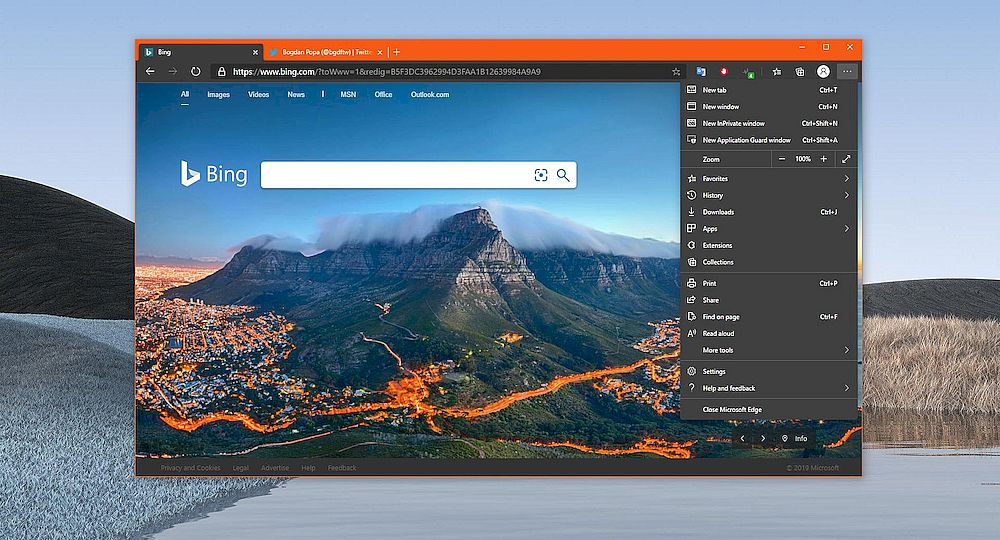
Task: Click the back navigation arrow
Action: tap(150, 72)
